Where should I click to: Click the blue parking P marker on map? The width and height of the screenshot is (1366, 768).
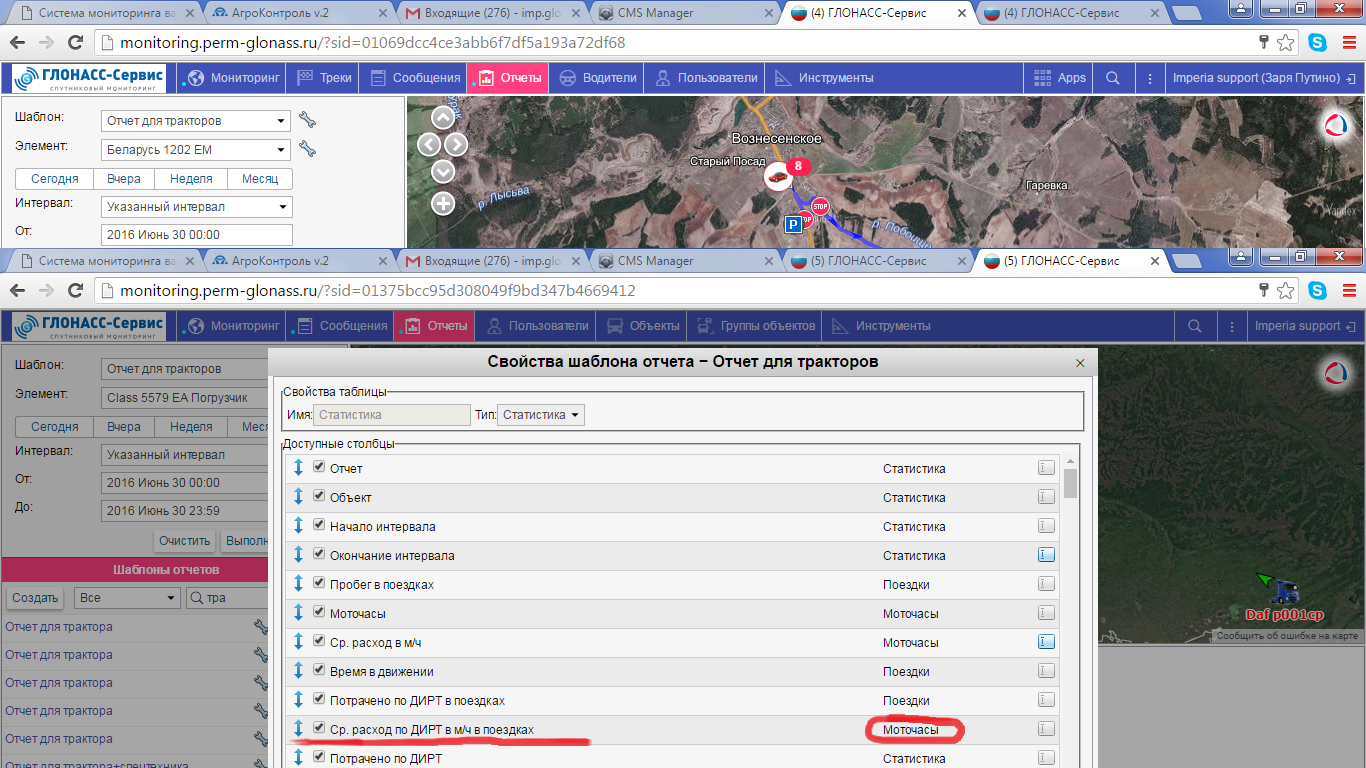793,225
